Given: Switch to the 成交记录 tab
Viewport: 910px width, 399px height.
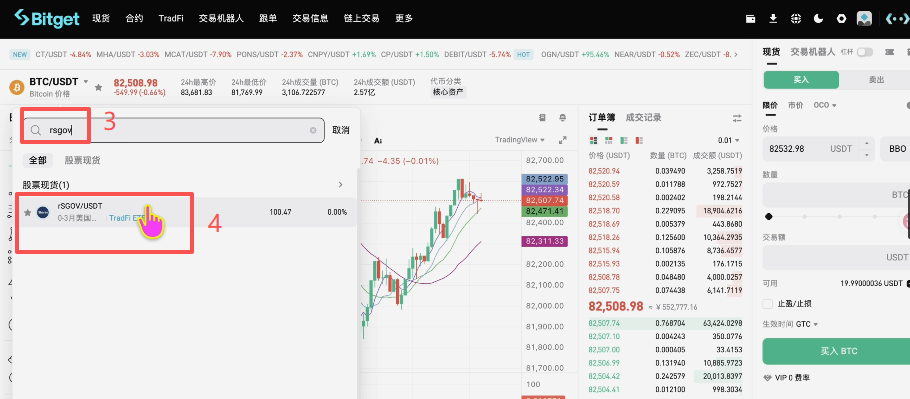Looking at the screenshot, I should coord(643,118).
